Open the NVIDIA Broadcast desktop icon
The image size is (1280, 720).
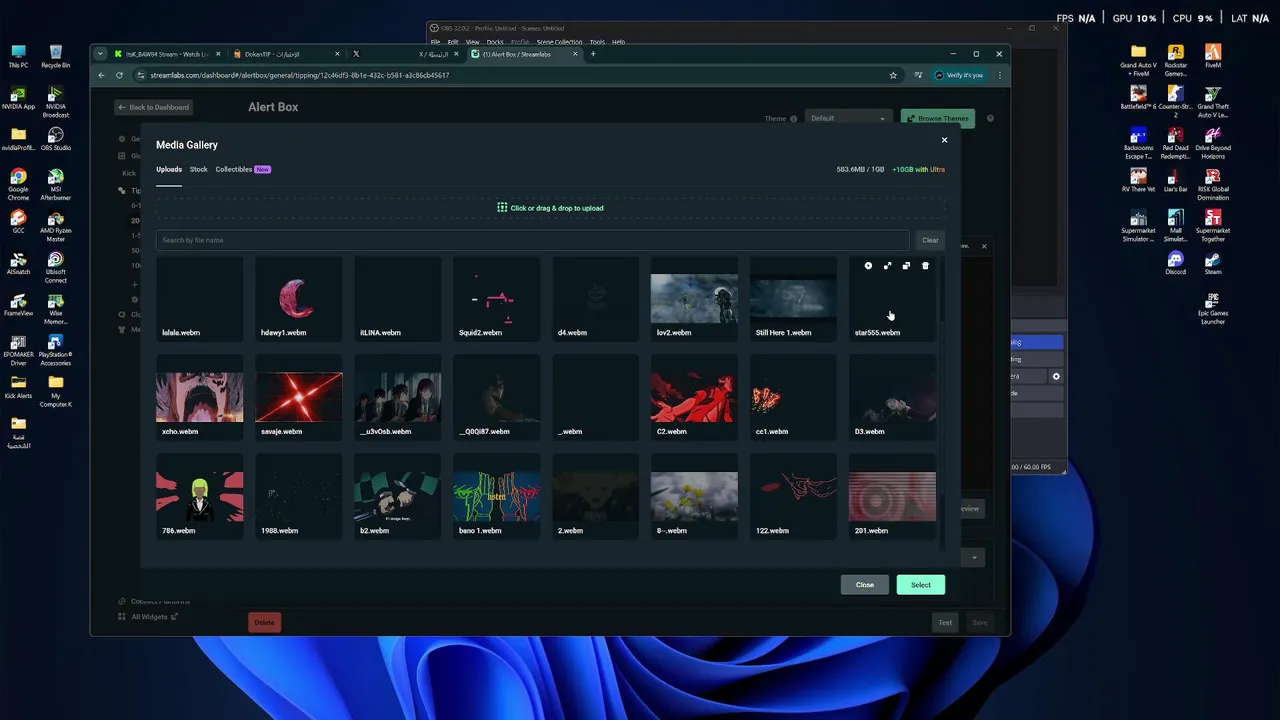pyautogui.click(x=56, y=102)
